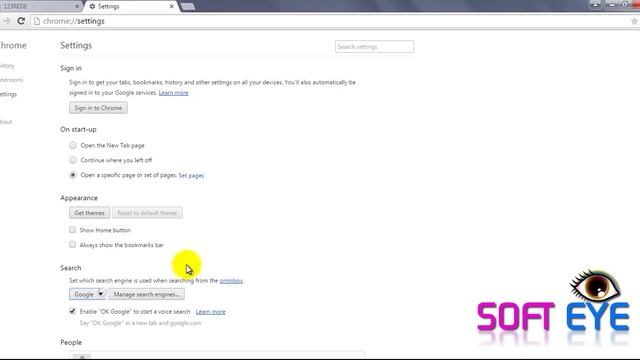Open the Set pages link
This screenshot has height=360, width=640.
coord(191,175)
